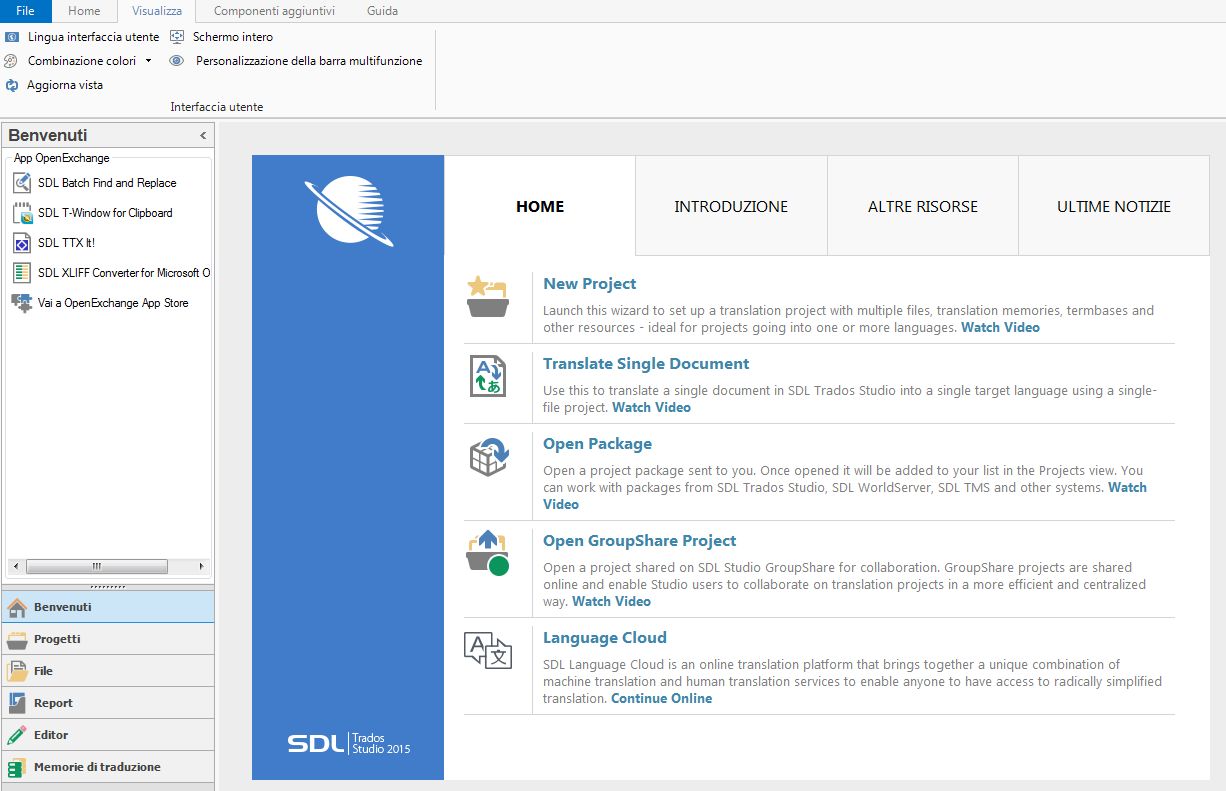The image size is (1226, 791).
Task: Click the SDL T-Window for Clipboard icon
Action: point(22,213)
